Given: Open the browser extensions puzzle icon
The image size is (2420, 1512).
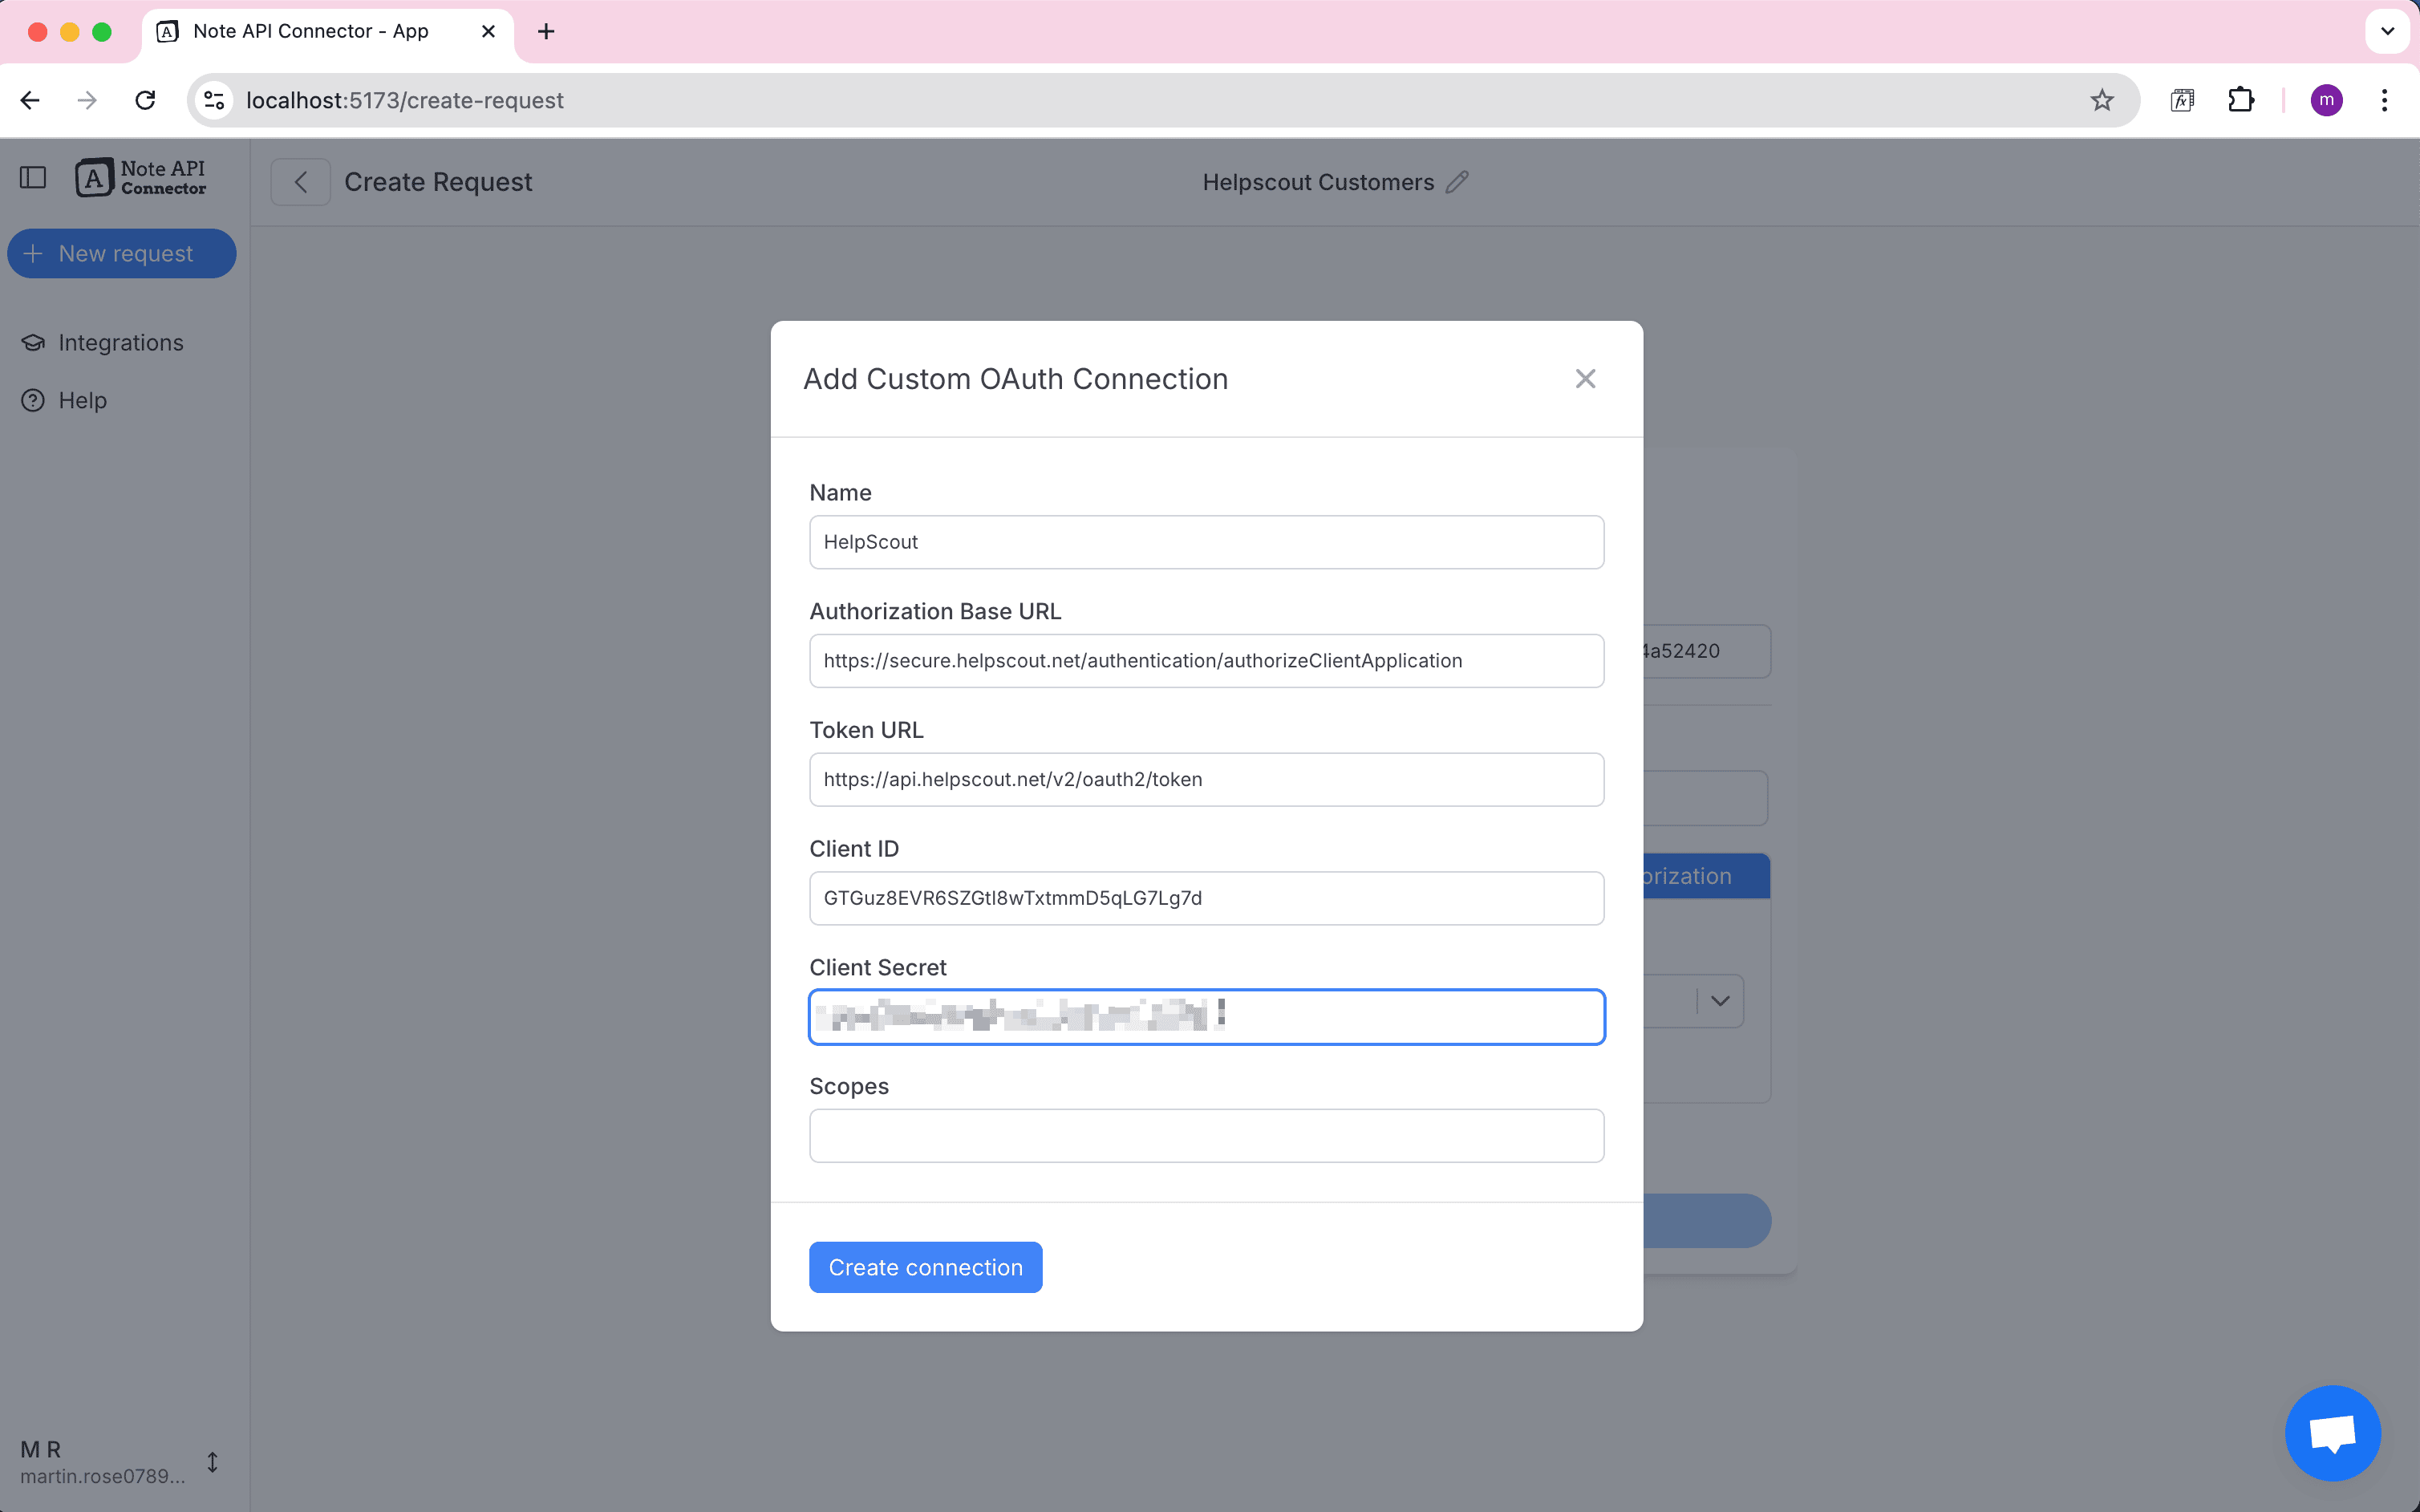Looking at the screenshot, I should coord(2241,100).
